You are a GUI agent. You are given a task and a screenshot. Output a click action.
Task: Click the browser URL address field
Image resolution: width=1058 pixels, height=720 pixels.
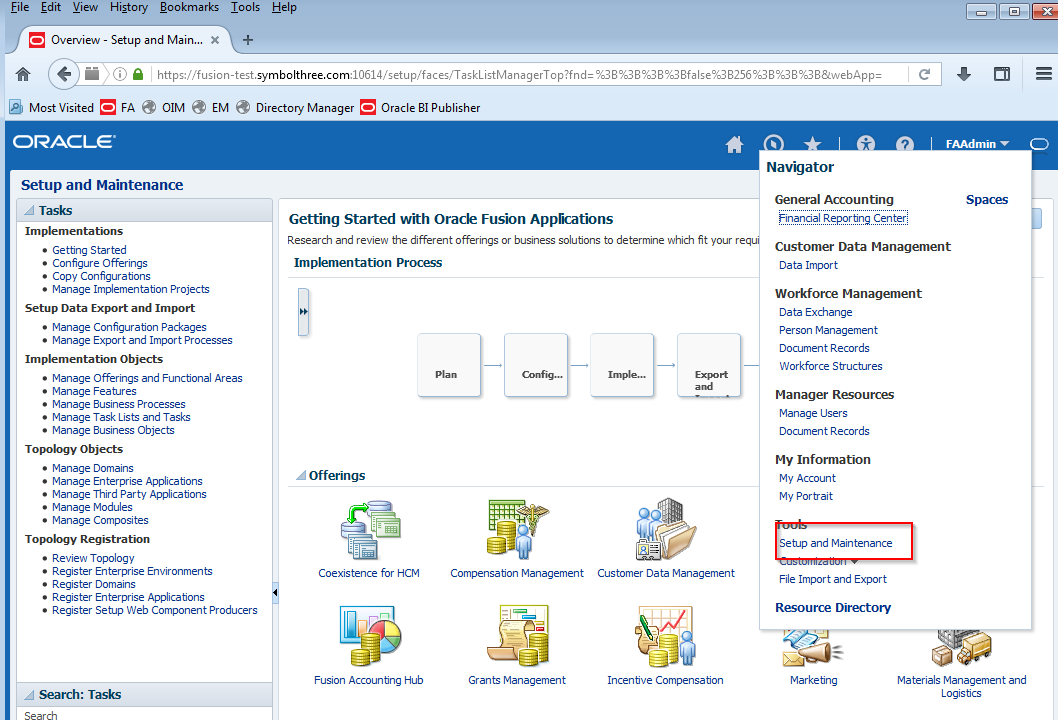pyautogui.click(x=520, y=75)
